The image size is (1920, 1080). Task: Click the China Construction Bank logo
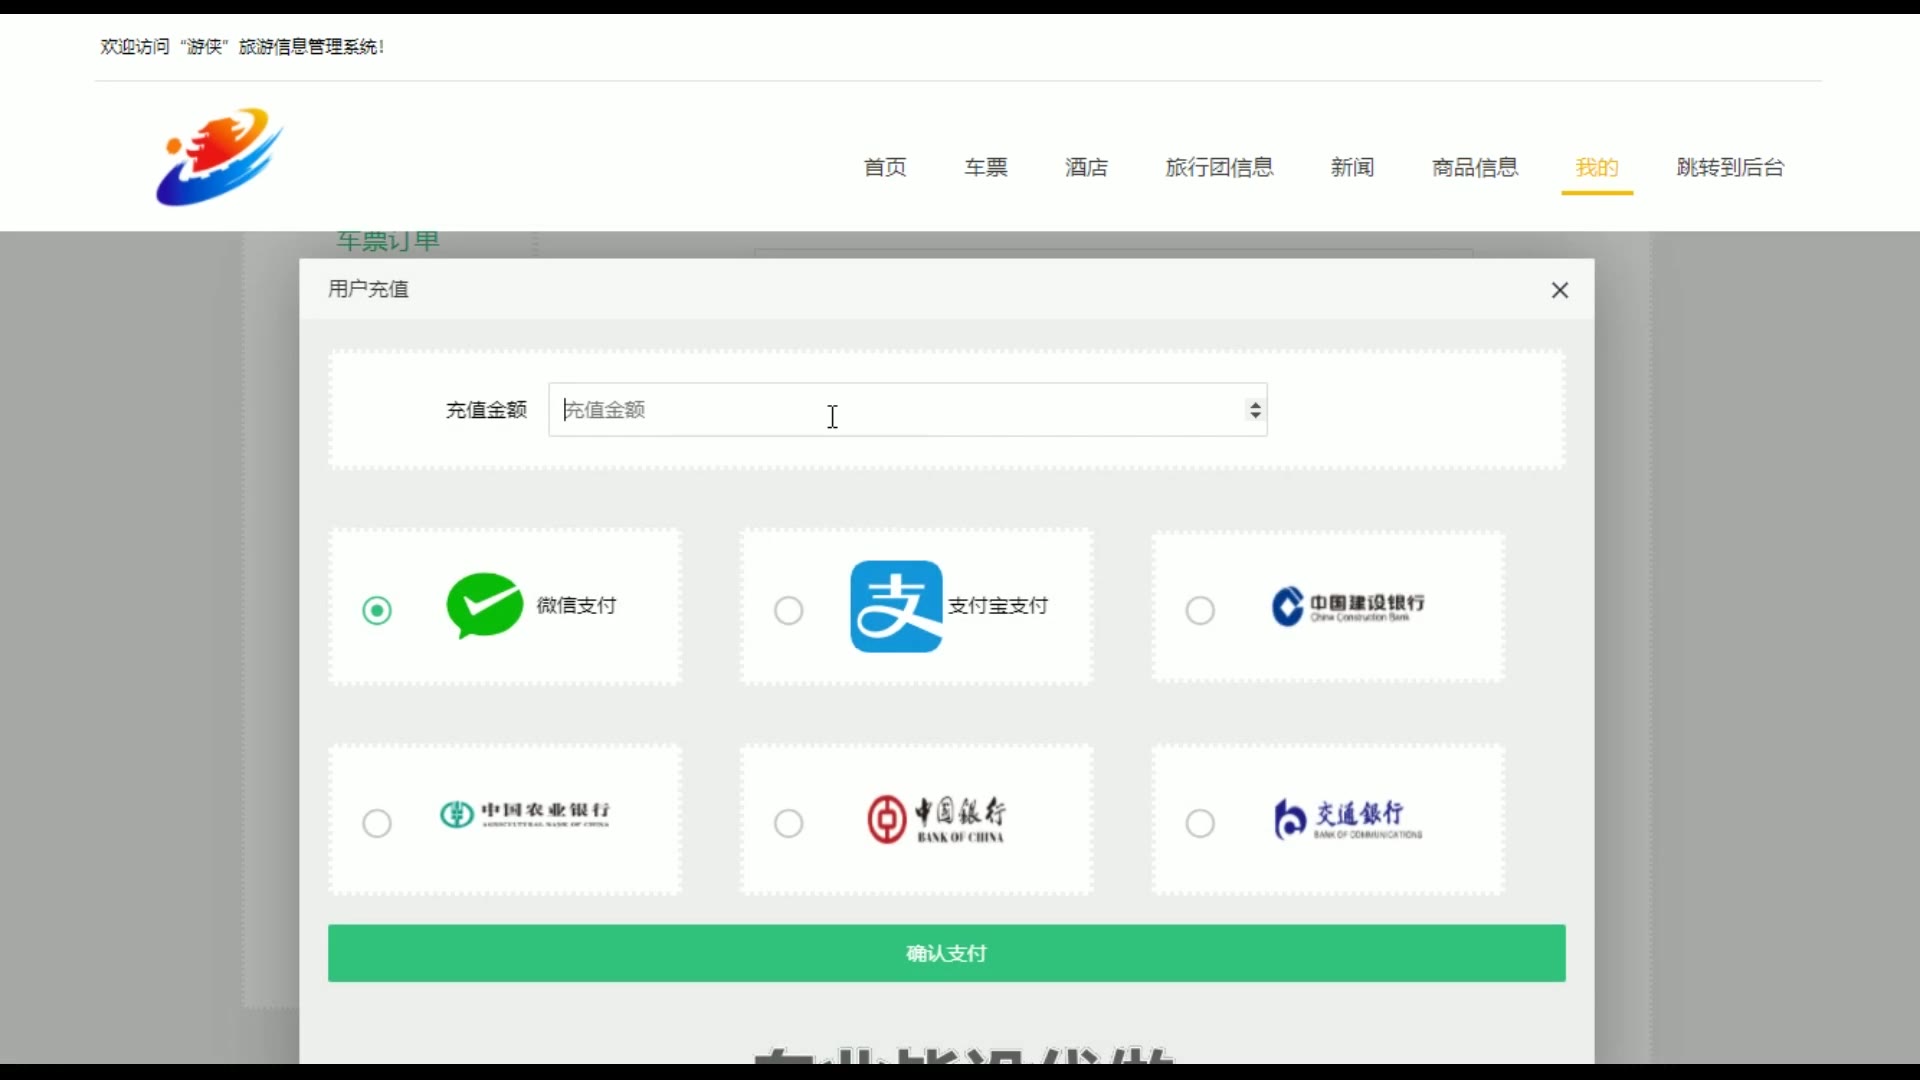(1347, 606)
